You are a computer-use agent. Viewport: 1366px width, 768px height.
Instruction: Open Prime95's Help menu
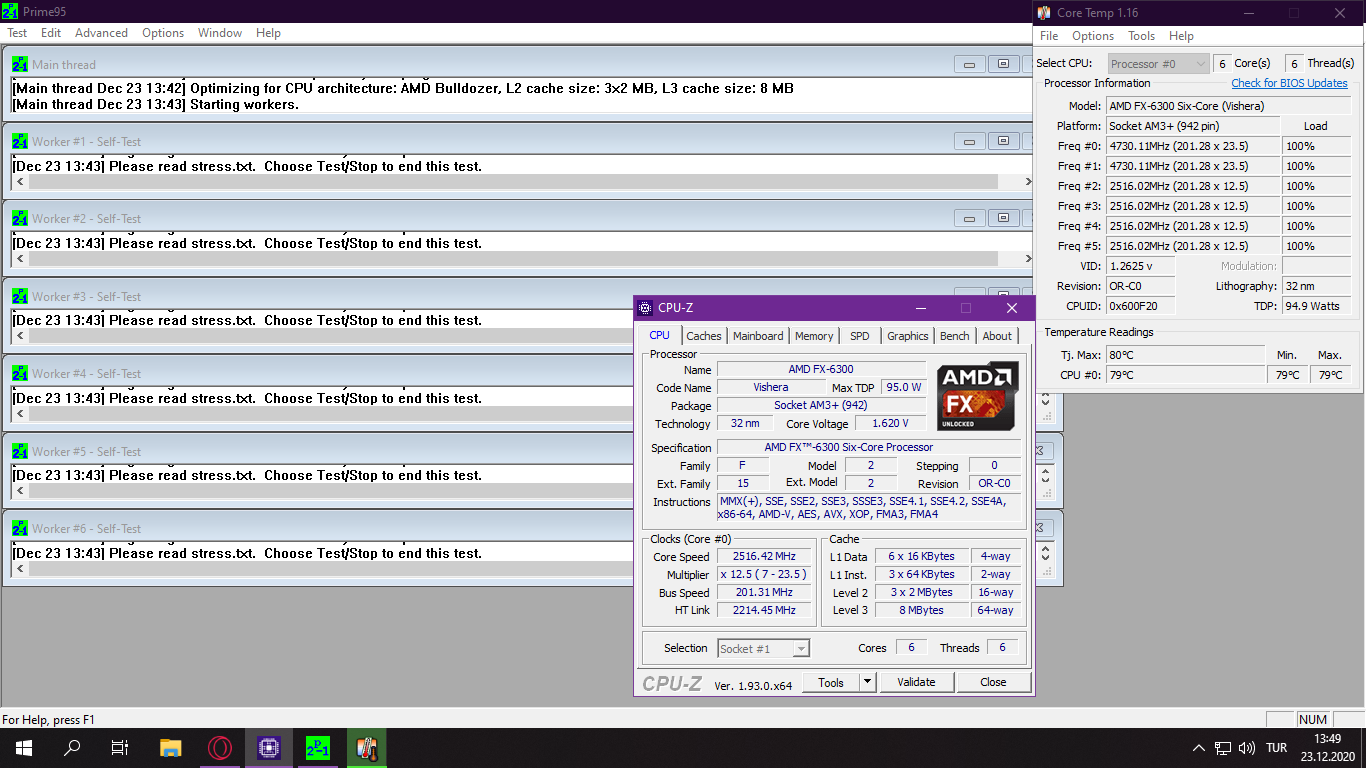point(268,33)
